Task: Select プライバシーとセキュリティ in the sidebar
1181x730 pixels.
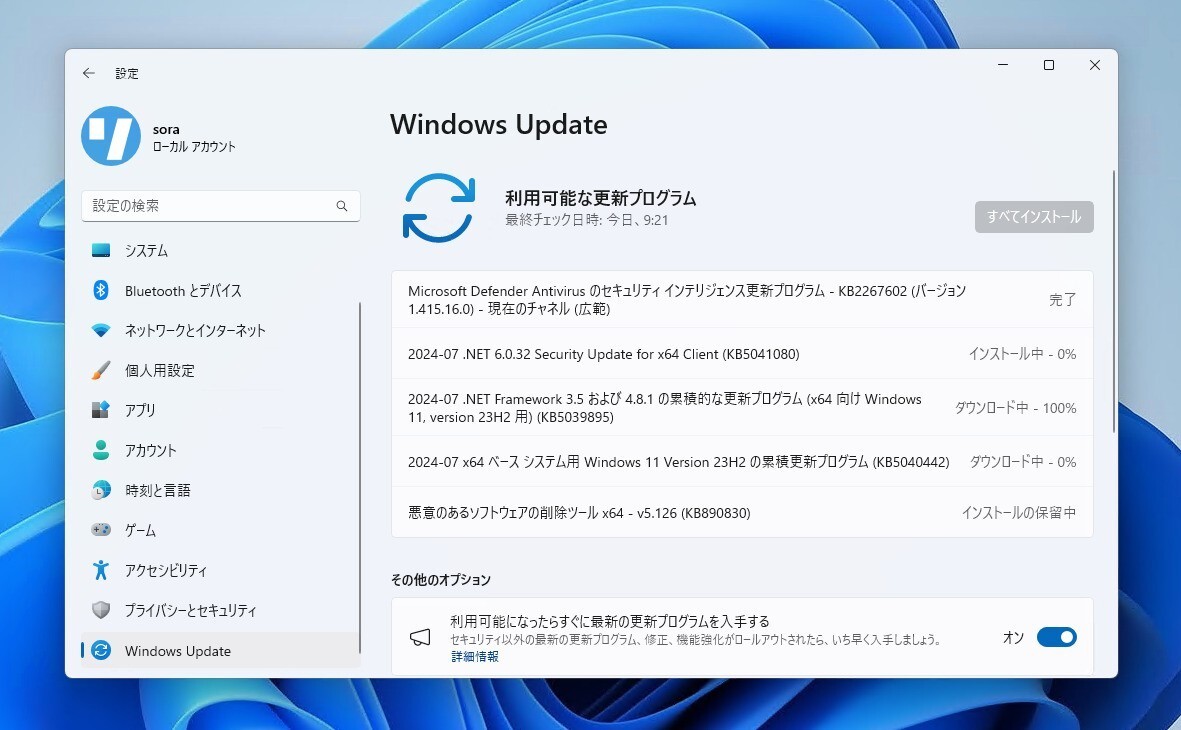Action: point(100,610)
